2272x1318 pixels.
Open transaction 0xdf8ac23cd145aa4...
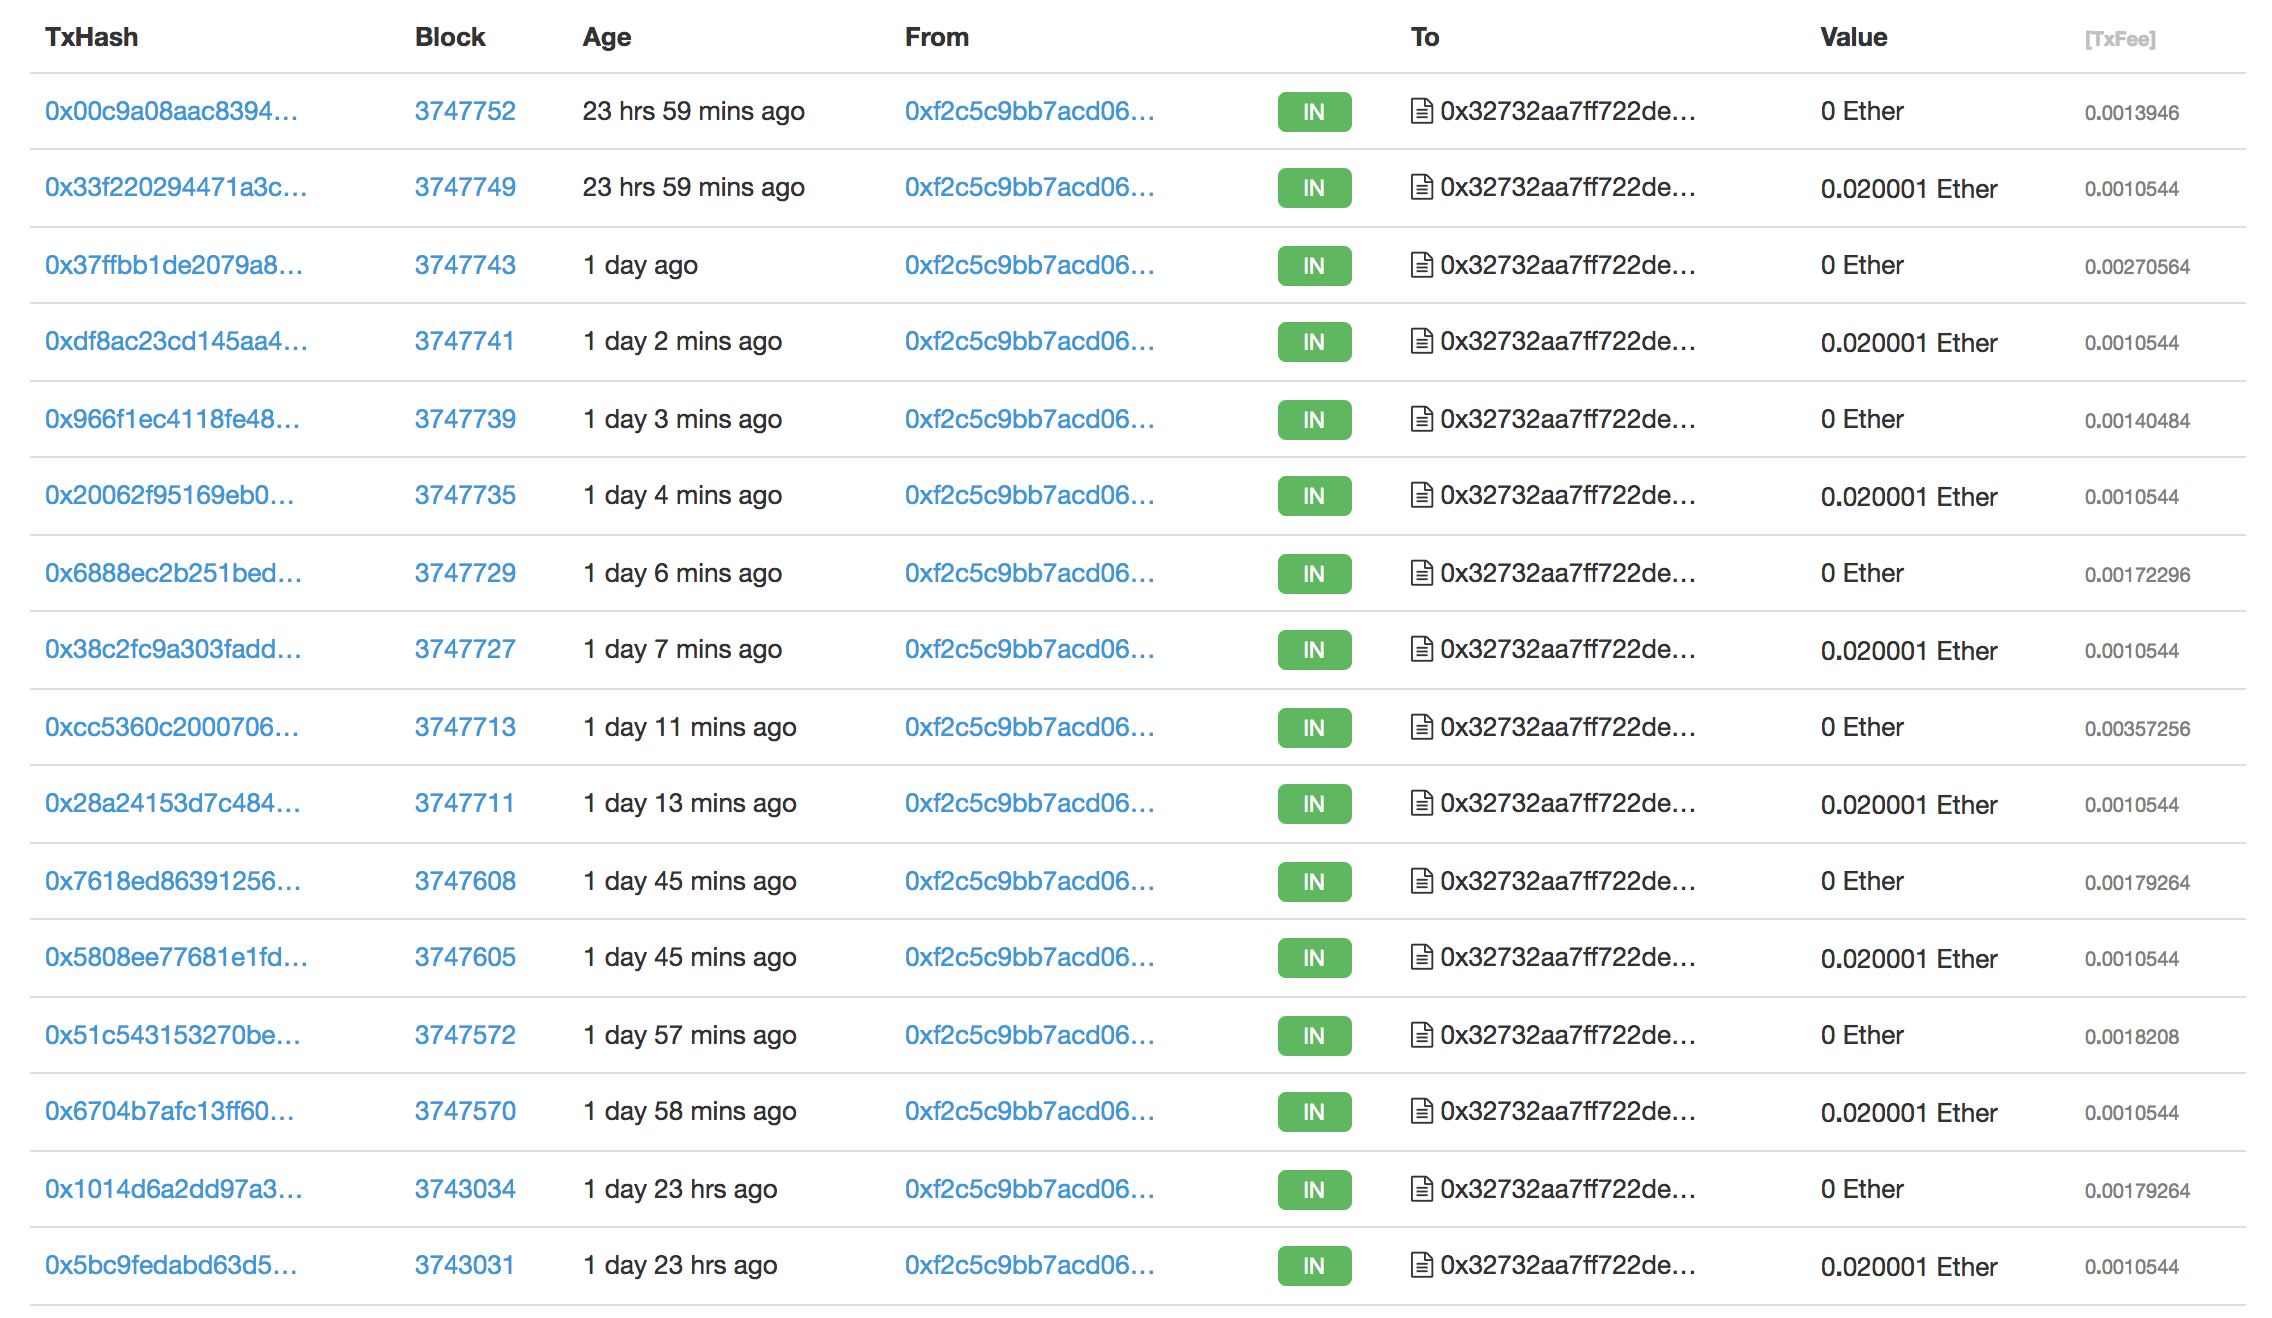176,341
